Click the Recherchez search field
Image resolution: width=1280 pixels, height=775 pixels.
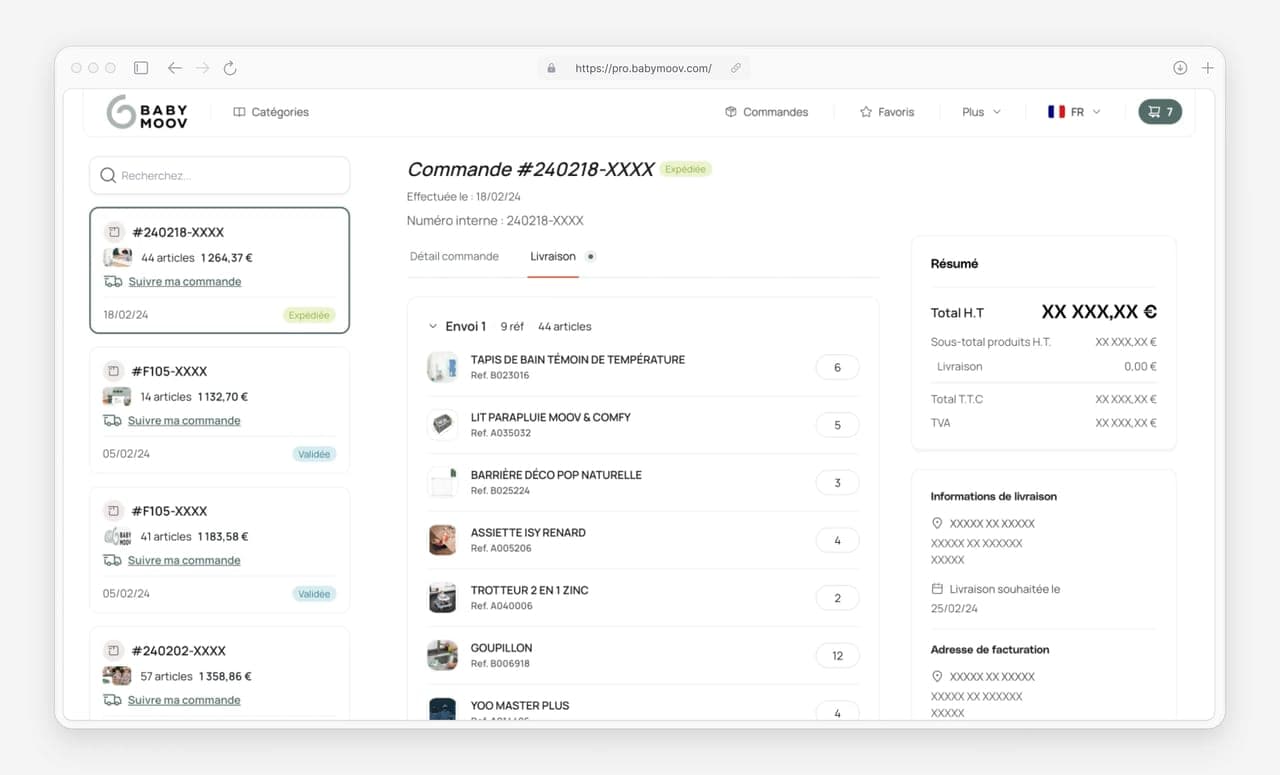pos(220,175)
